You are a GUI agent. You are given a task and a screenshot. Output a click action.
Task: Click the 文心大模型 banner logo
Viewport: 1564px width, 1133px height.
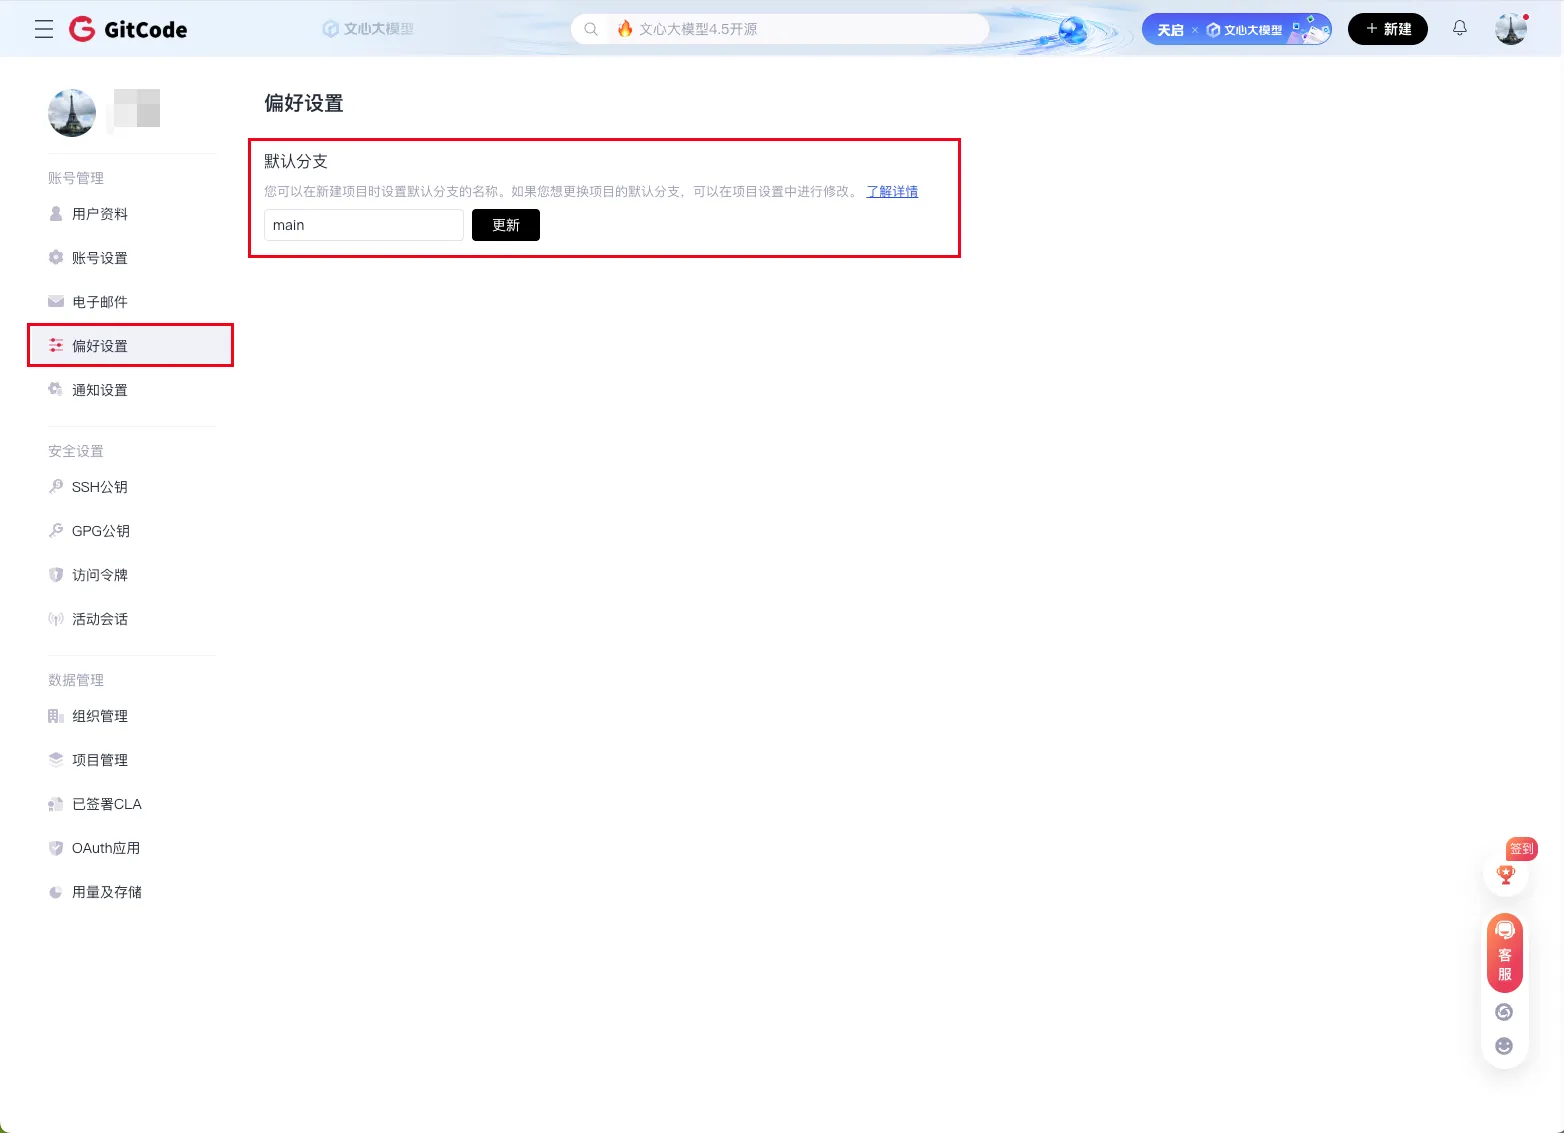(368, 29)
